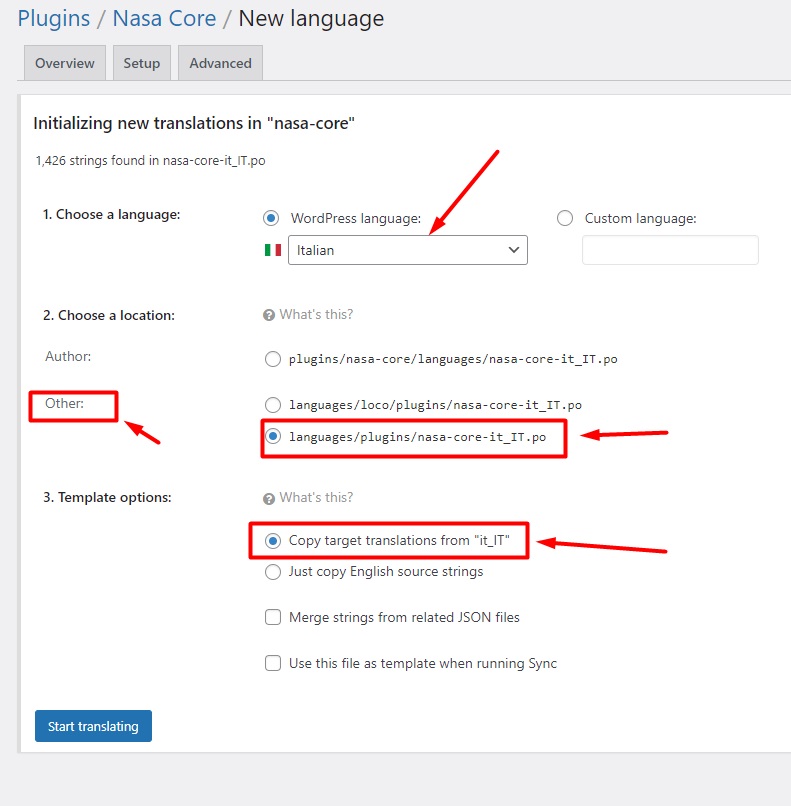Image resolution: width=791 pixels, height=806 pixels.
Task: Select Just copy English source strings
Action: tap(272, 572)
